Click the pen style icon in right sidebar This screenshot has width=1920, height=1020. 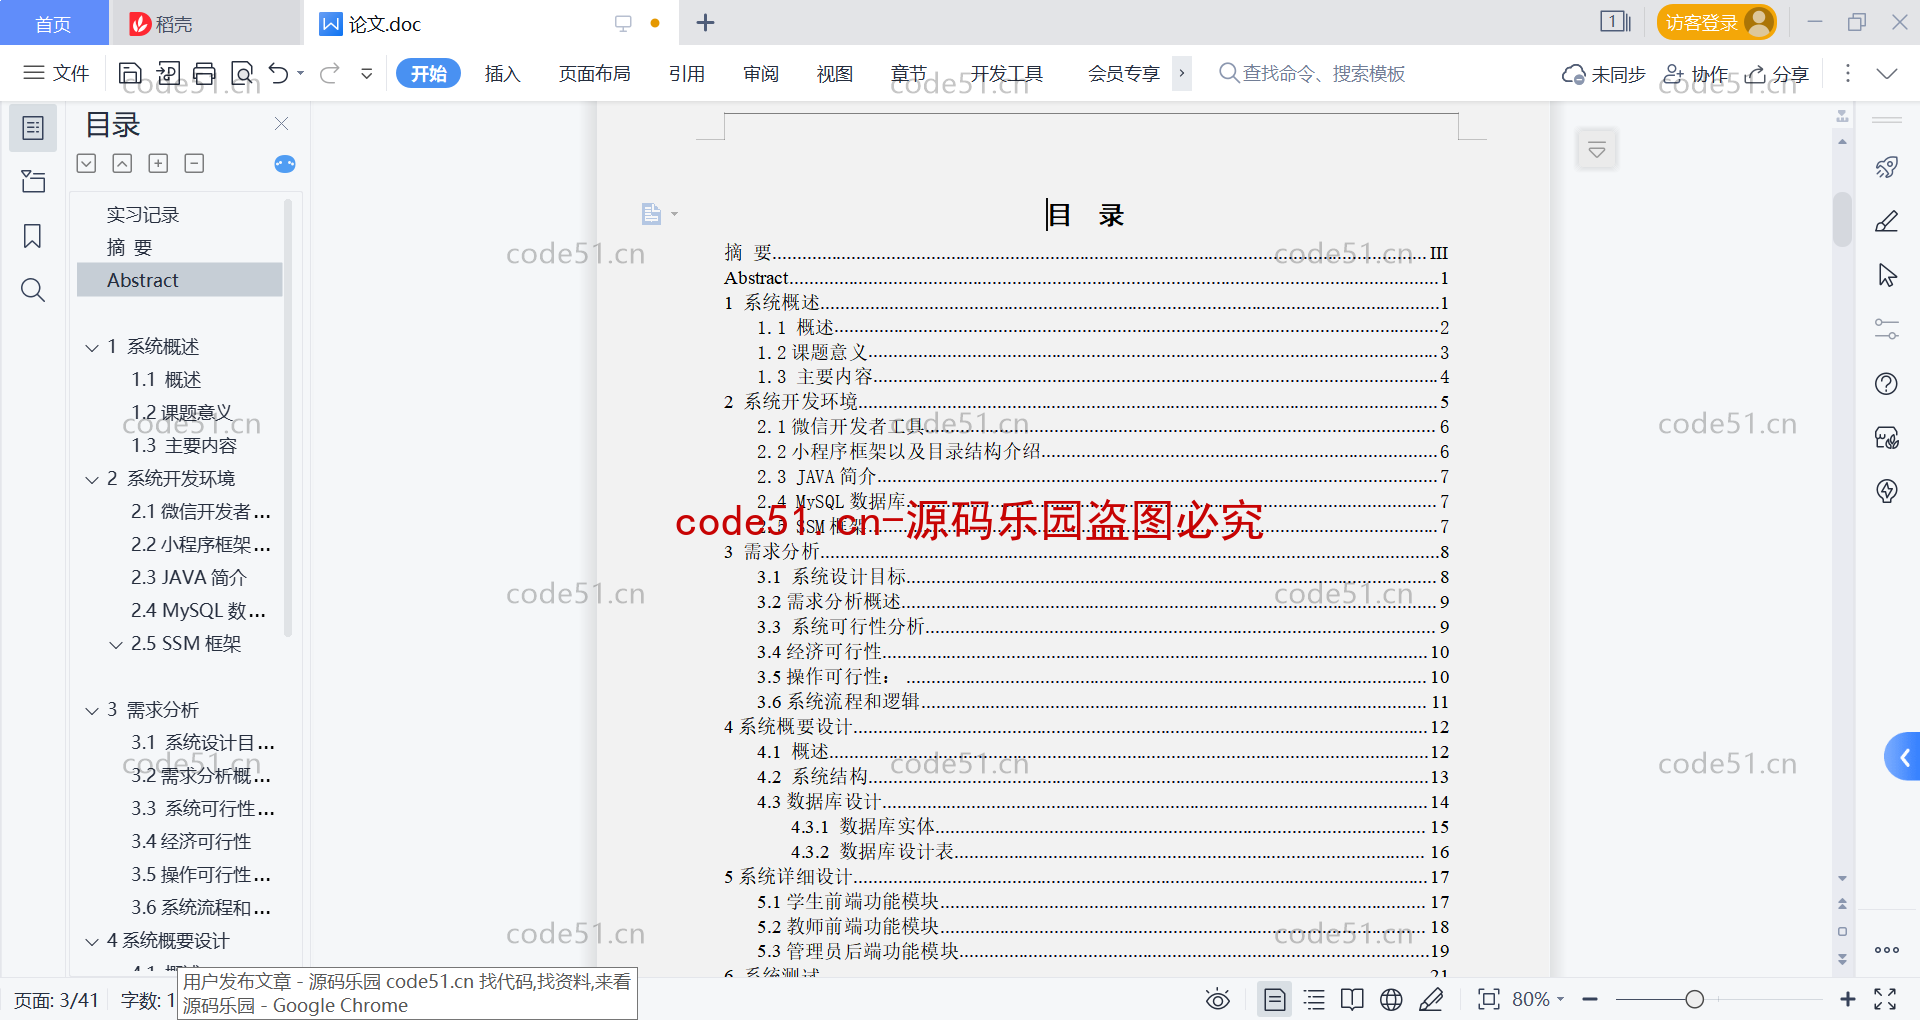click(1886, 221)
